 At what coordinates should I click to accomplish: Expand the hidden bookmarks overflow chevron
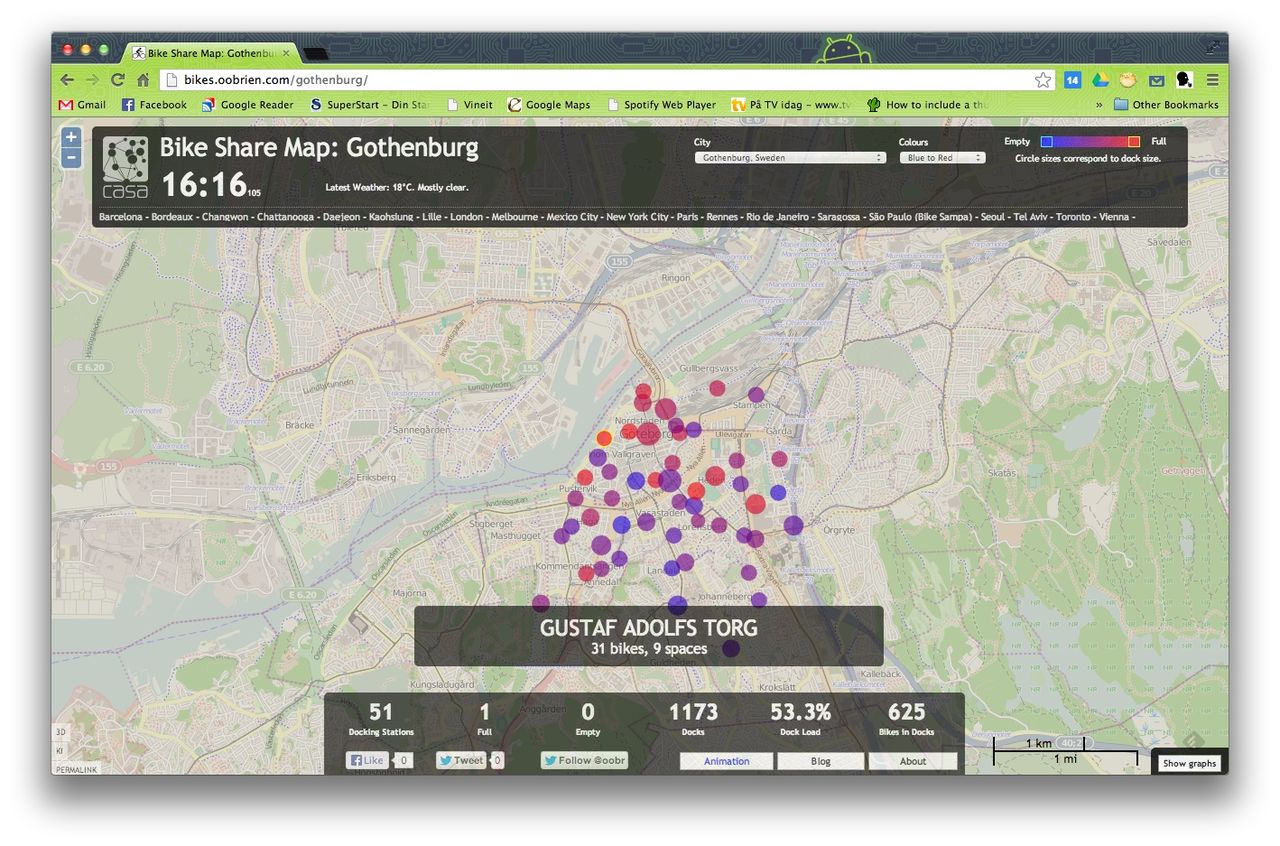tap(1099, 105)
